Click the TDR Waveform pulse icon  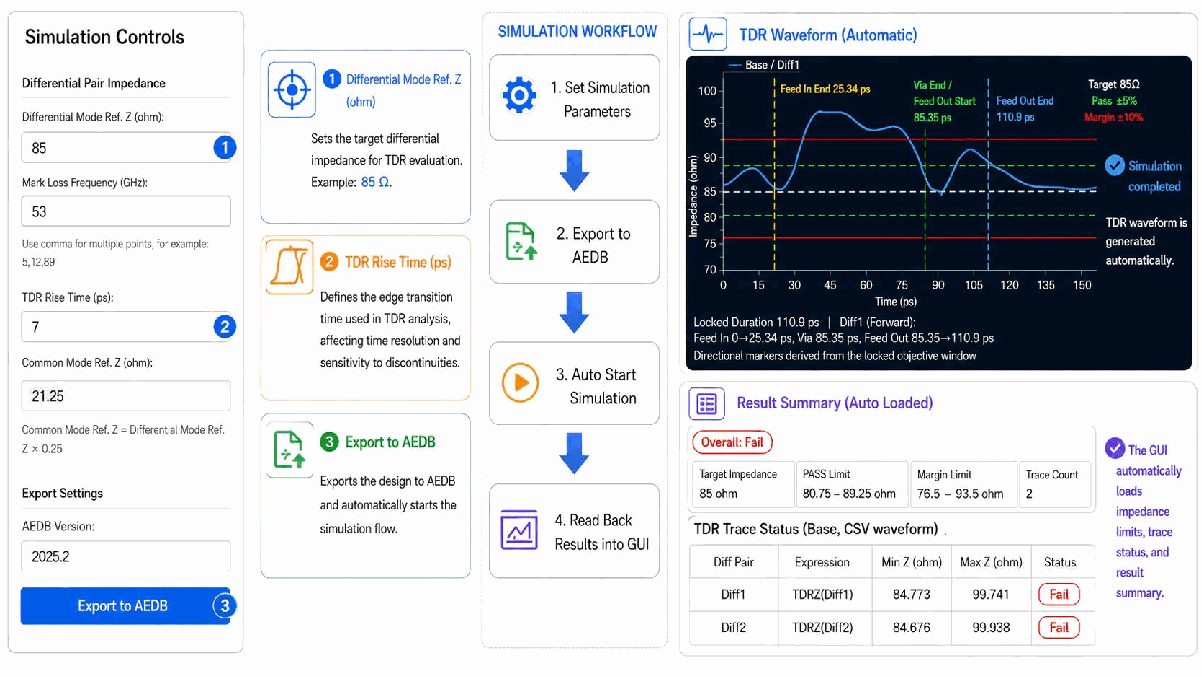(708, 34)
